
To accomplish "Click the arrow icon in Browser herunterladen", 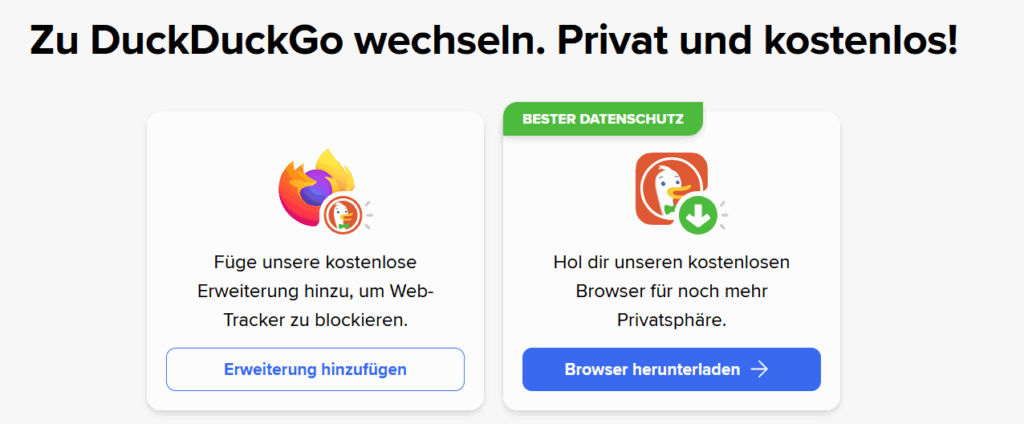I will click(x=759, y=369).
